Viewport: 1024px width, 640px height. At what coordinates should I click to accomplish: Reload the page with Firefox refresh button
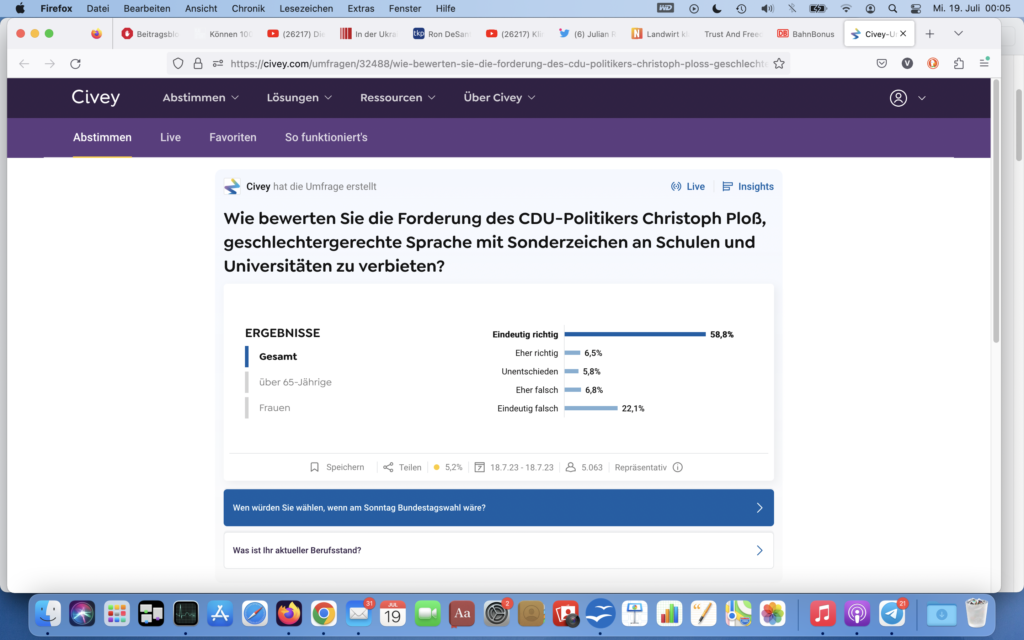click(75, 63)
